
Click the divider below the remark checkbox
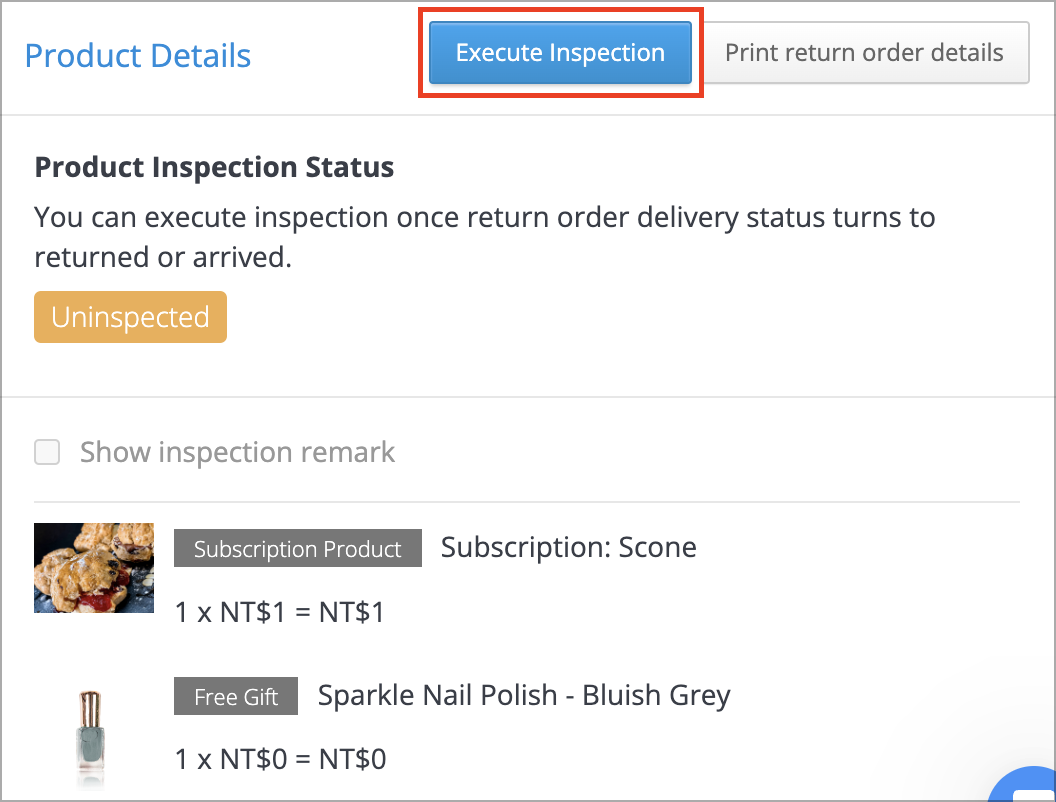pos(527,502)
